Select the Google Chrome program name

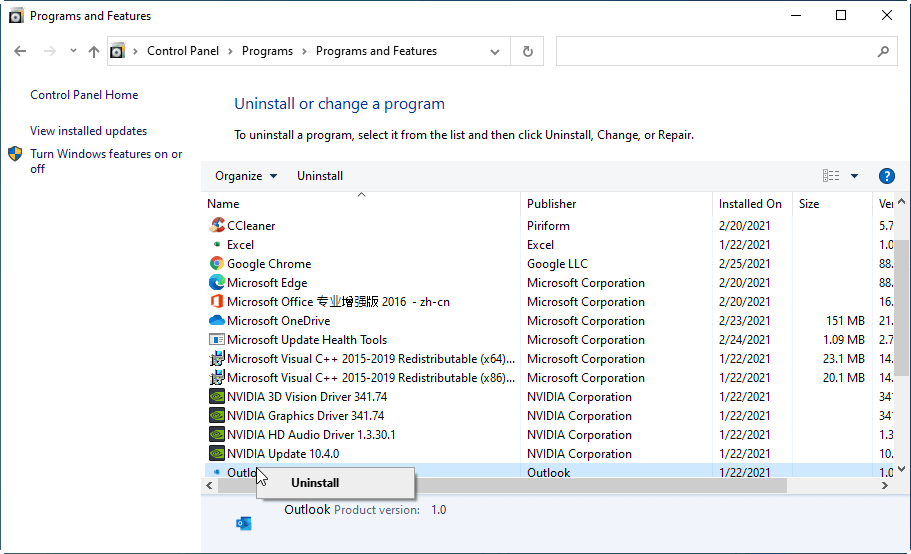[269, 264]
